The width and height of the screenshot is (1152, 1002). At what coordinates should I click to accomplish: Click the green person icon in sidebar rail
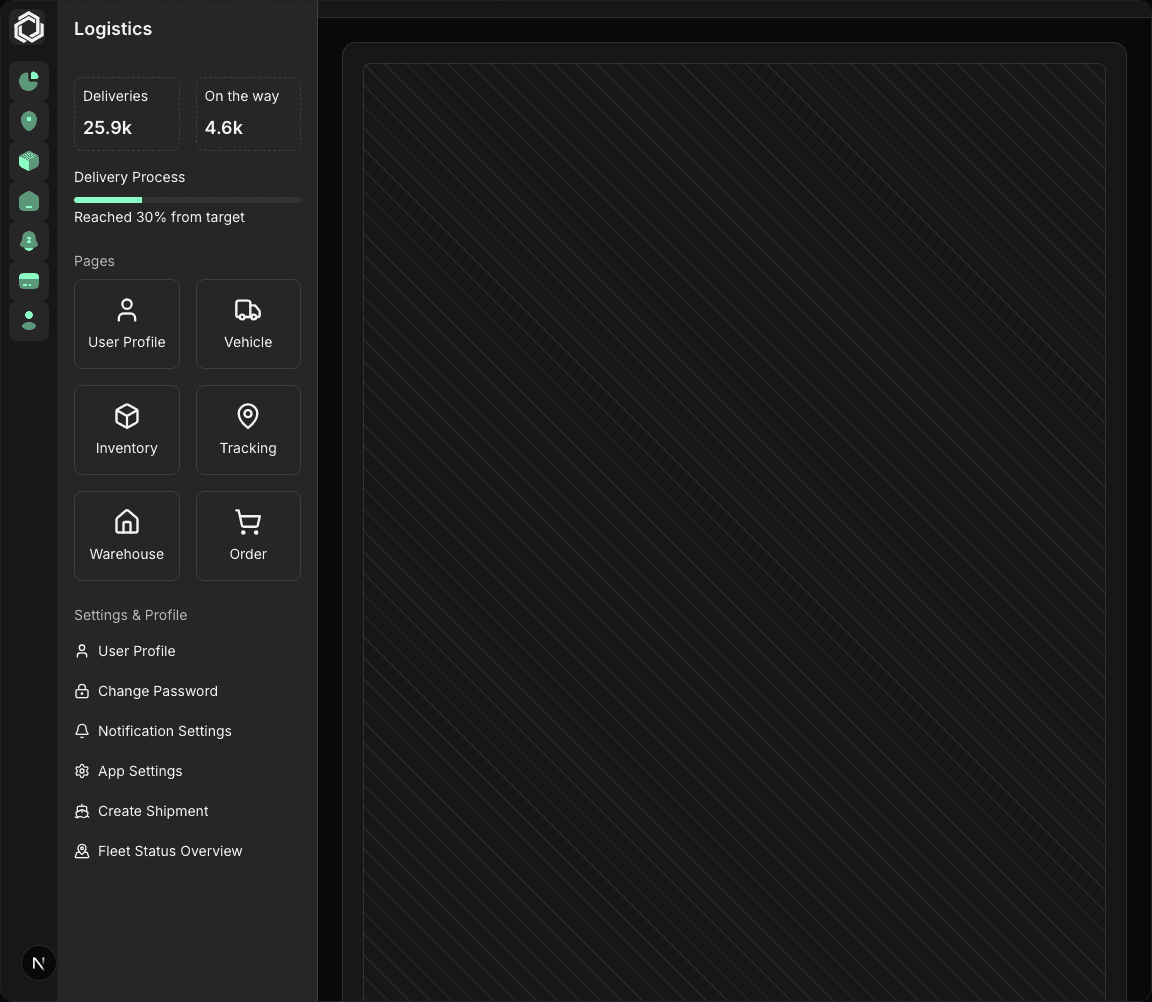click(29, 321)
